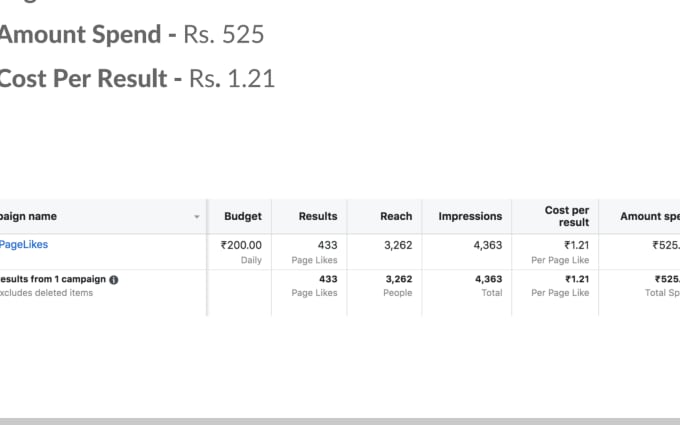Viewport: 680px width, 425px height.
Task: Select the ₹200.00 daily budget cell
Action: click(x=241, y=252)
